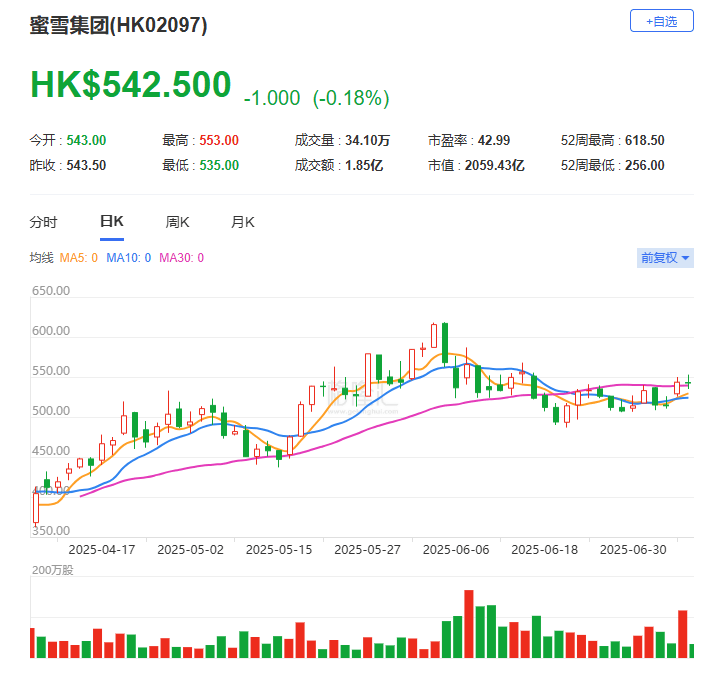Click 最高 value 553.00
The image size is (727, 687).
point(219,140)
